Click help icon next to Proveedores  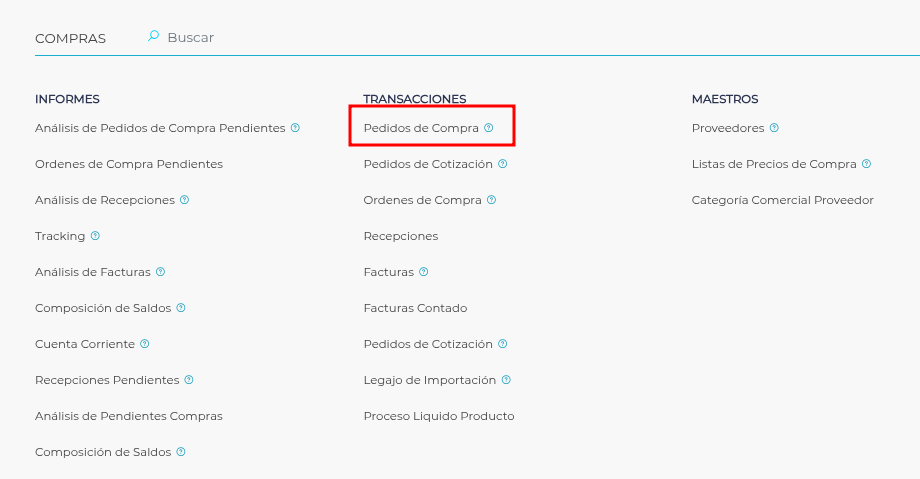pyautogui.click(x=774, y=128)
